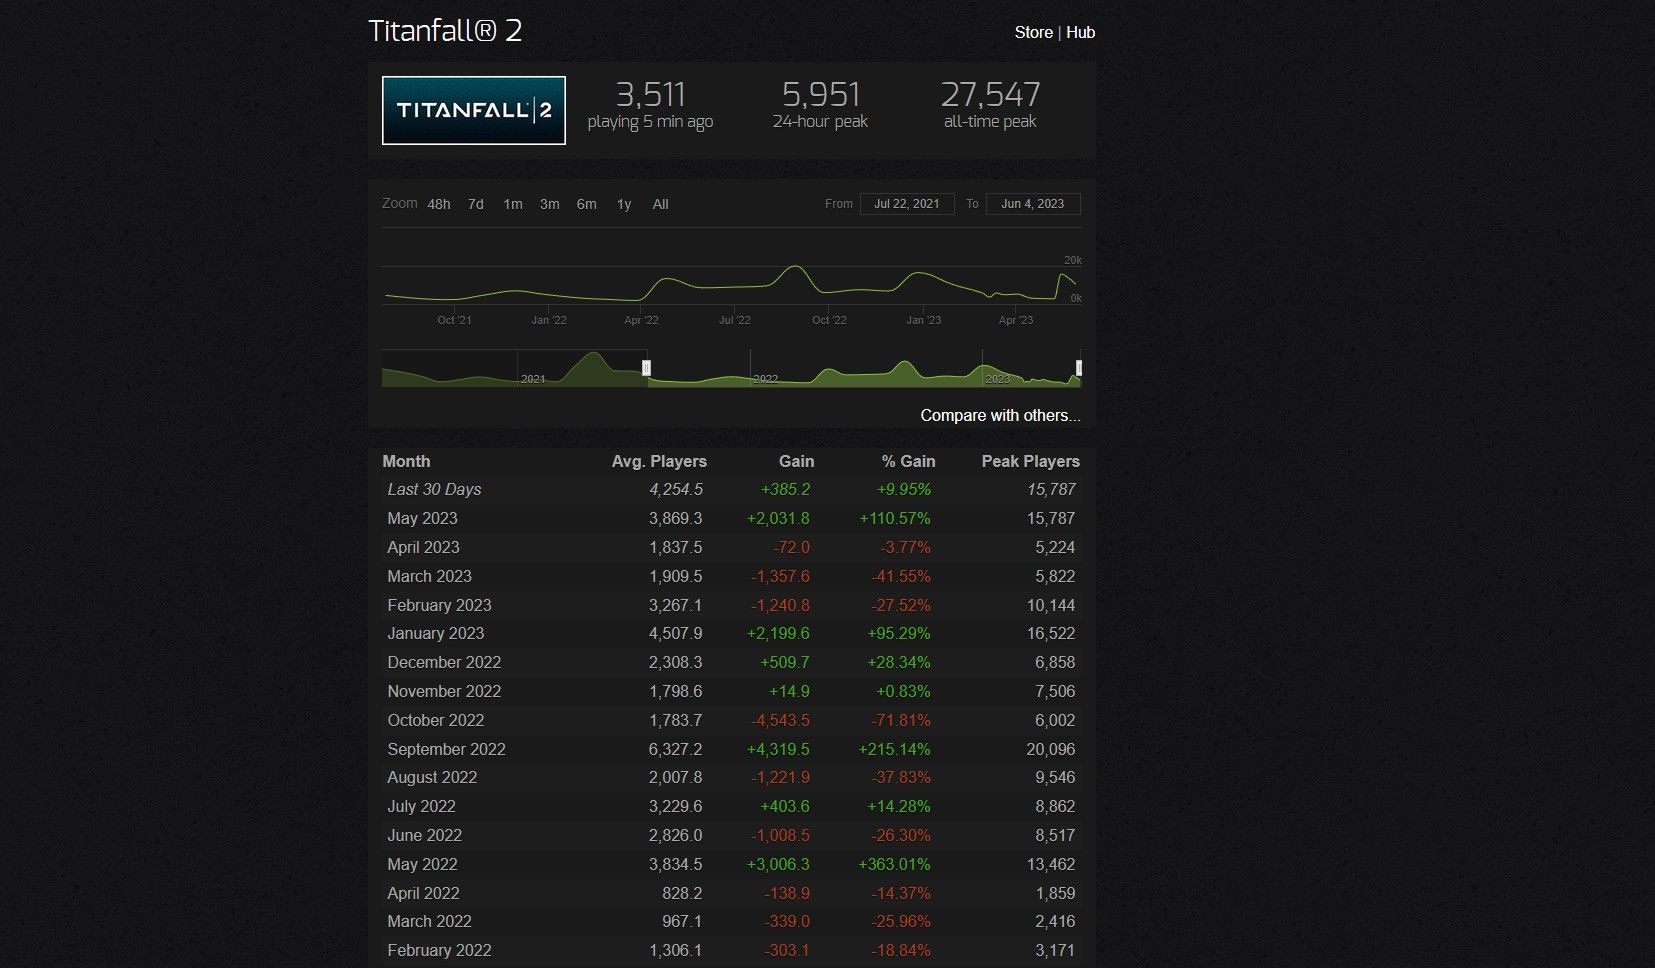1655x968 pixels.
Task: Apply the 3m zoom range
Action: point(549,204)
